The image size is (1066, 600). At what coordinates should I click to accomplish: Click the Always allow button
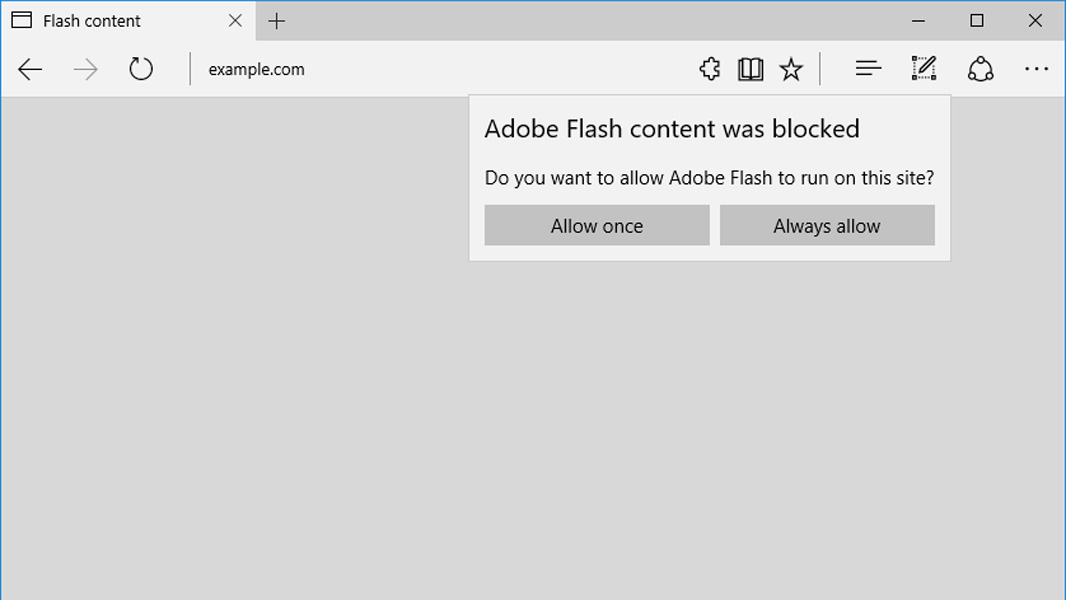(x=827, y=225)
